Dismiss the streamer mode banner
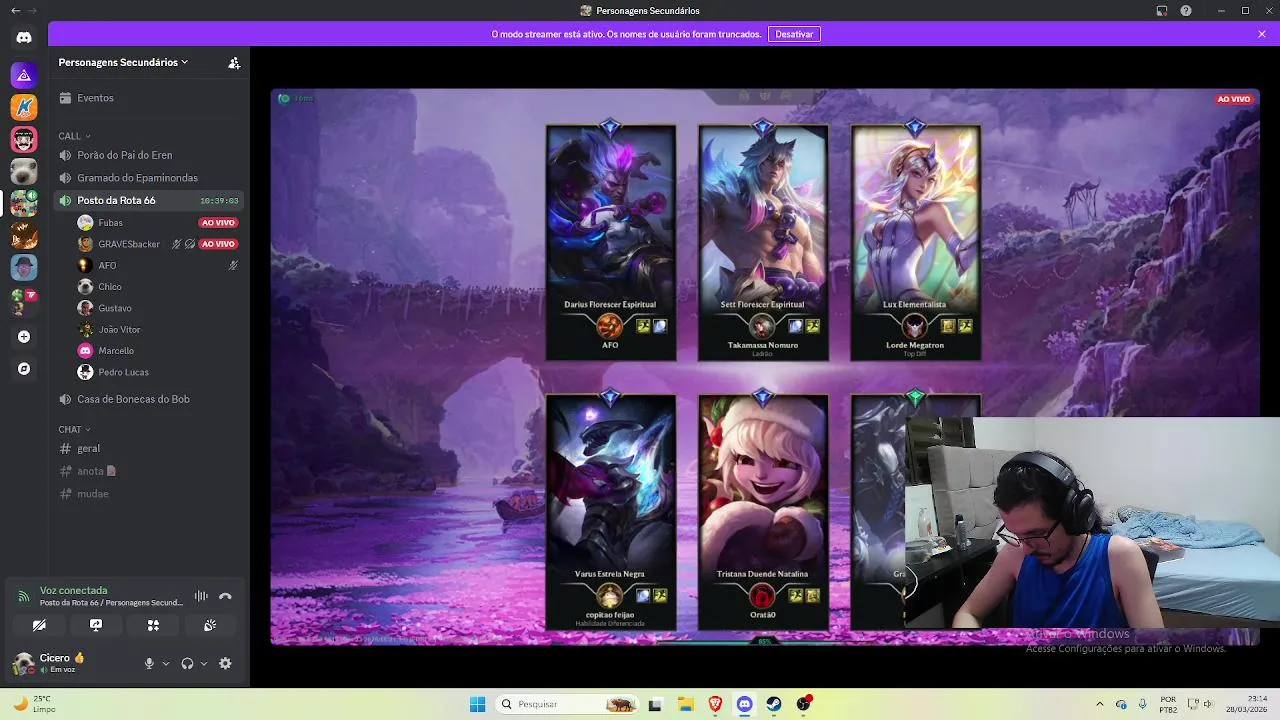 coord(1261,34)
